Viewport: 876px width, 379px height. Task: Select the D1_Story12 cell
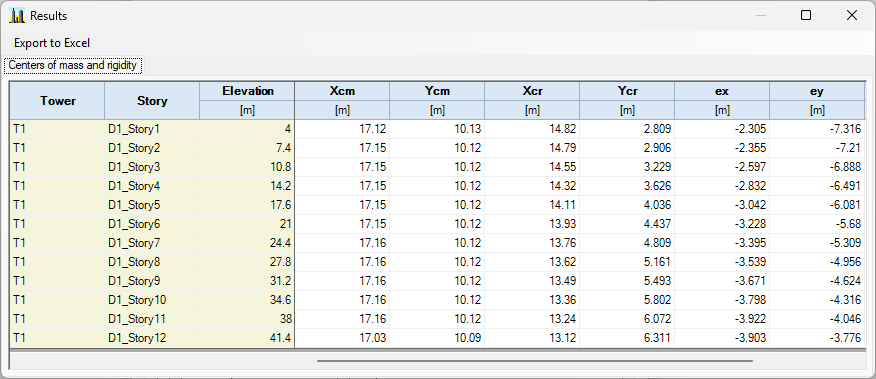point(152,338)
